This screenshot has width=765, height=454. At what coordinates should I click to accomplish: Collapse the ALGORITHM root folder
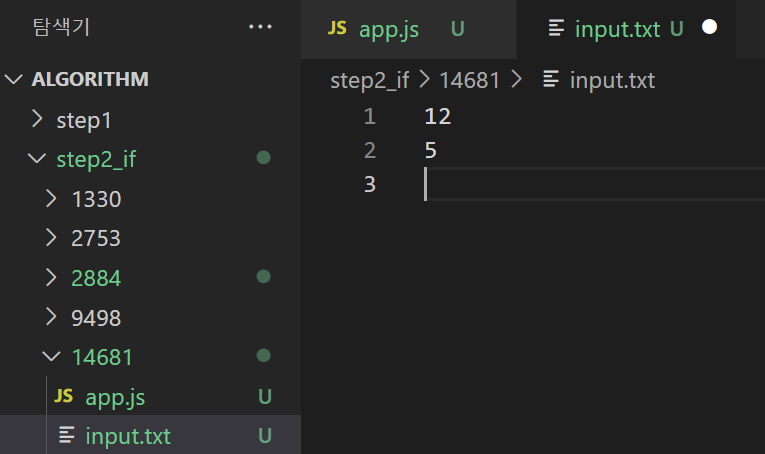click(x=14, y=79)
